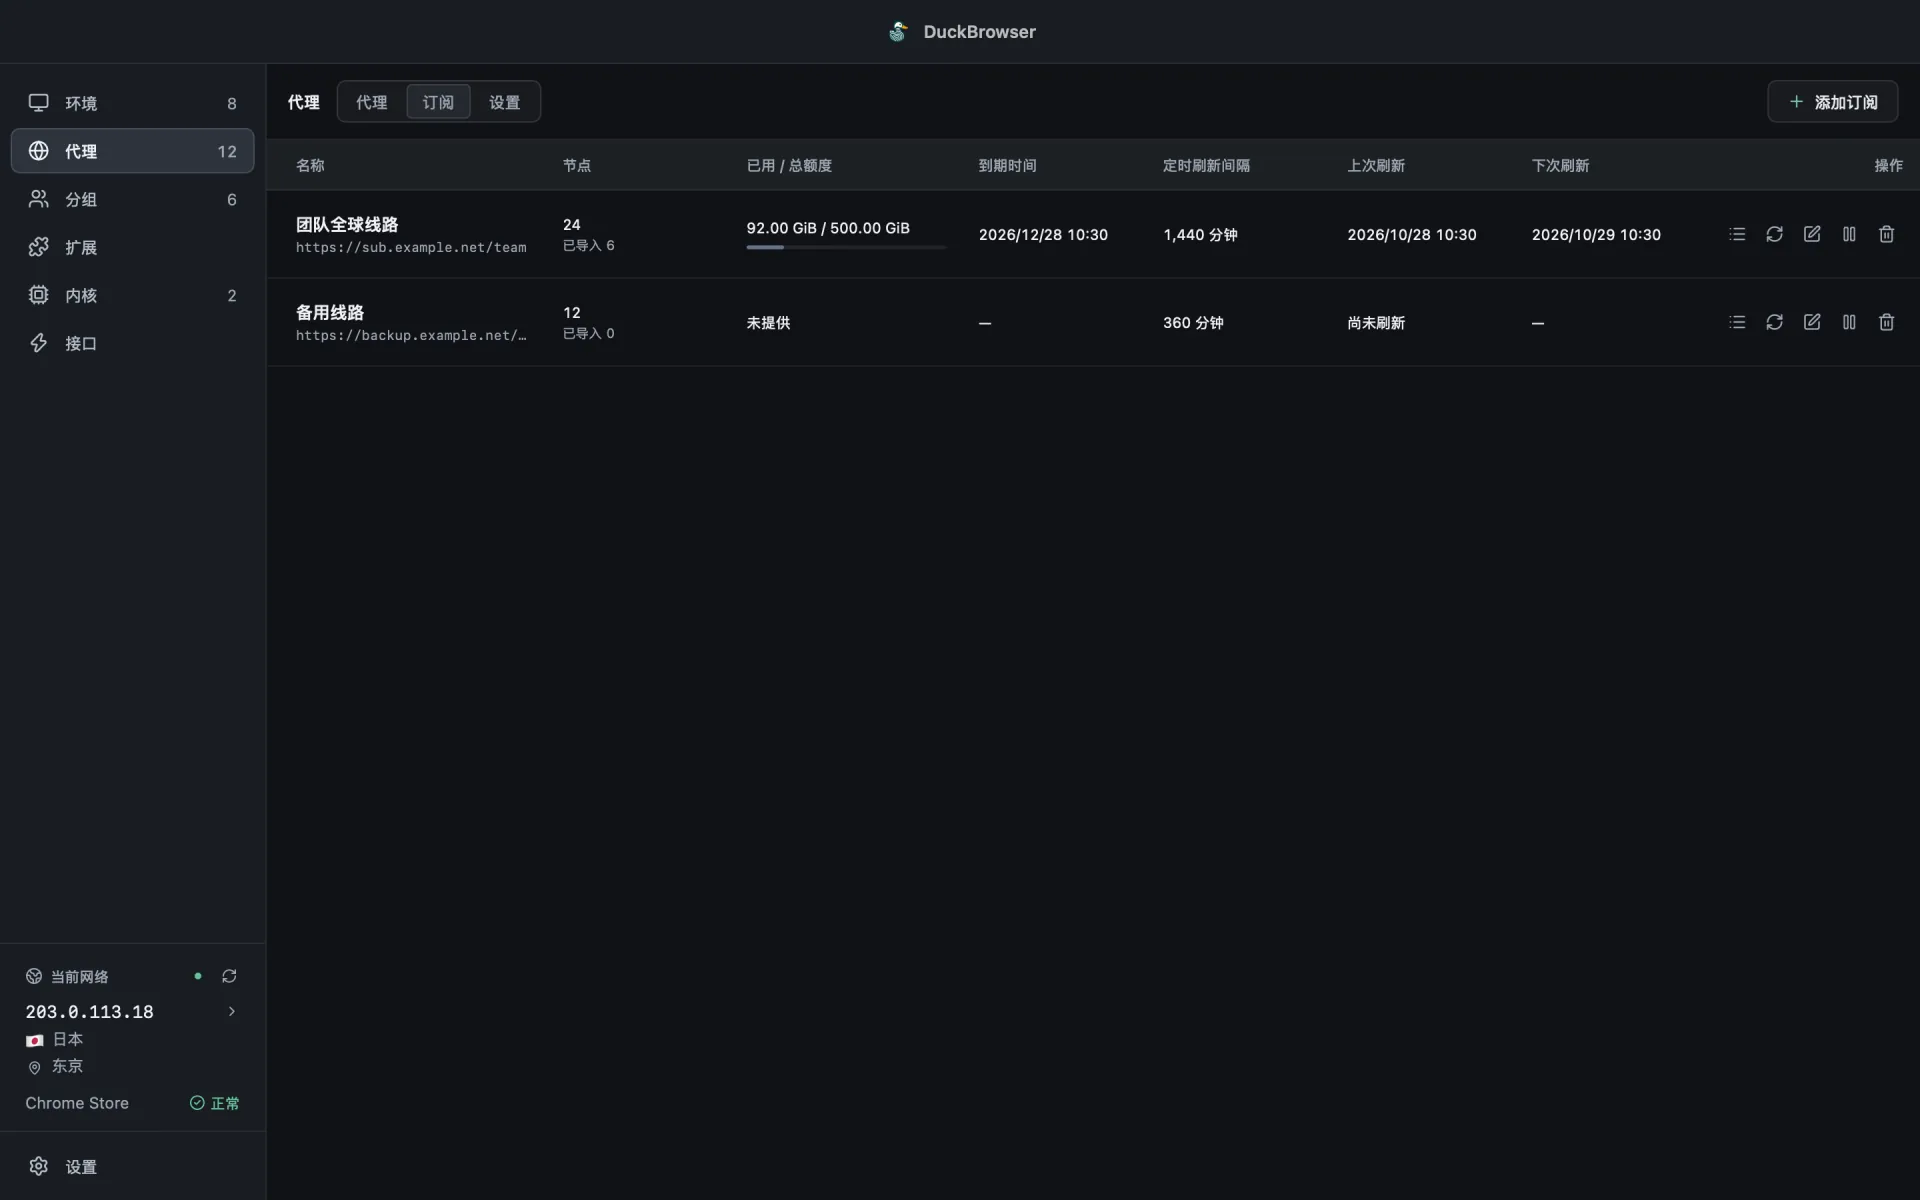This screenshot has width=1920, height=1200.
Task: View node list for 备用线路
Action: click(x=1737, y=322)
